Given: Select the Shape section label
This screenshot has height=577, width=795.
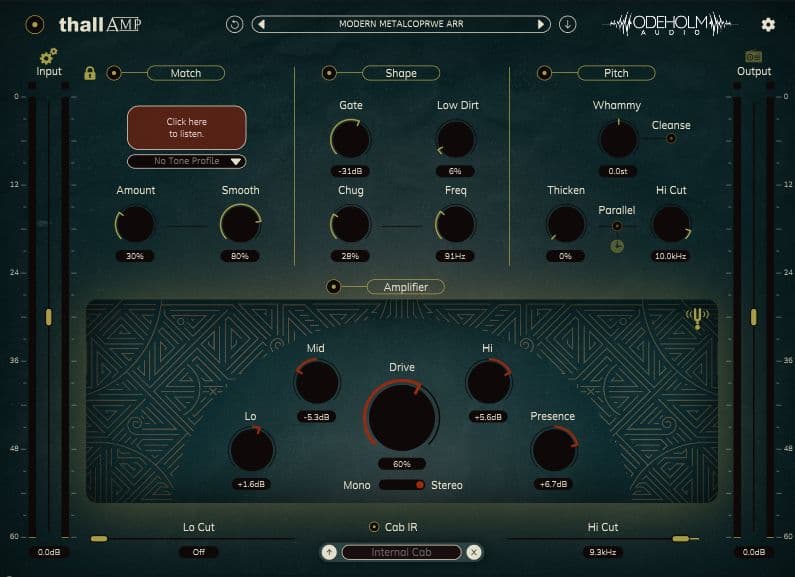Looking at the screenshot, I should coord(401,73).
